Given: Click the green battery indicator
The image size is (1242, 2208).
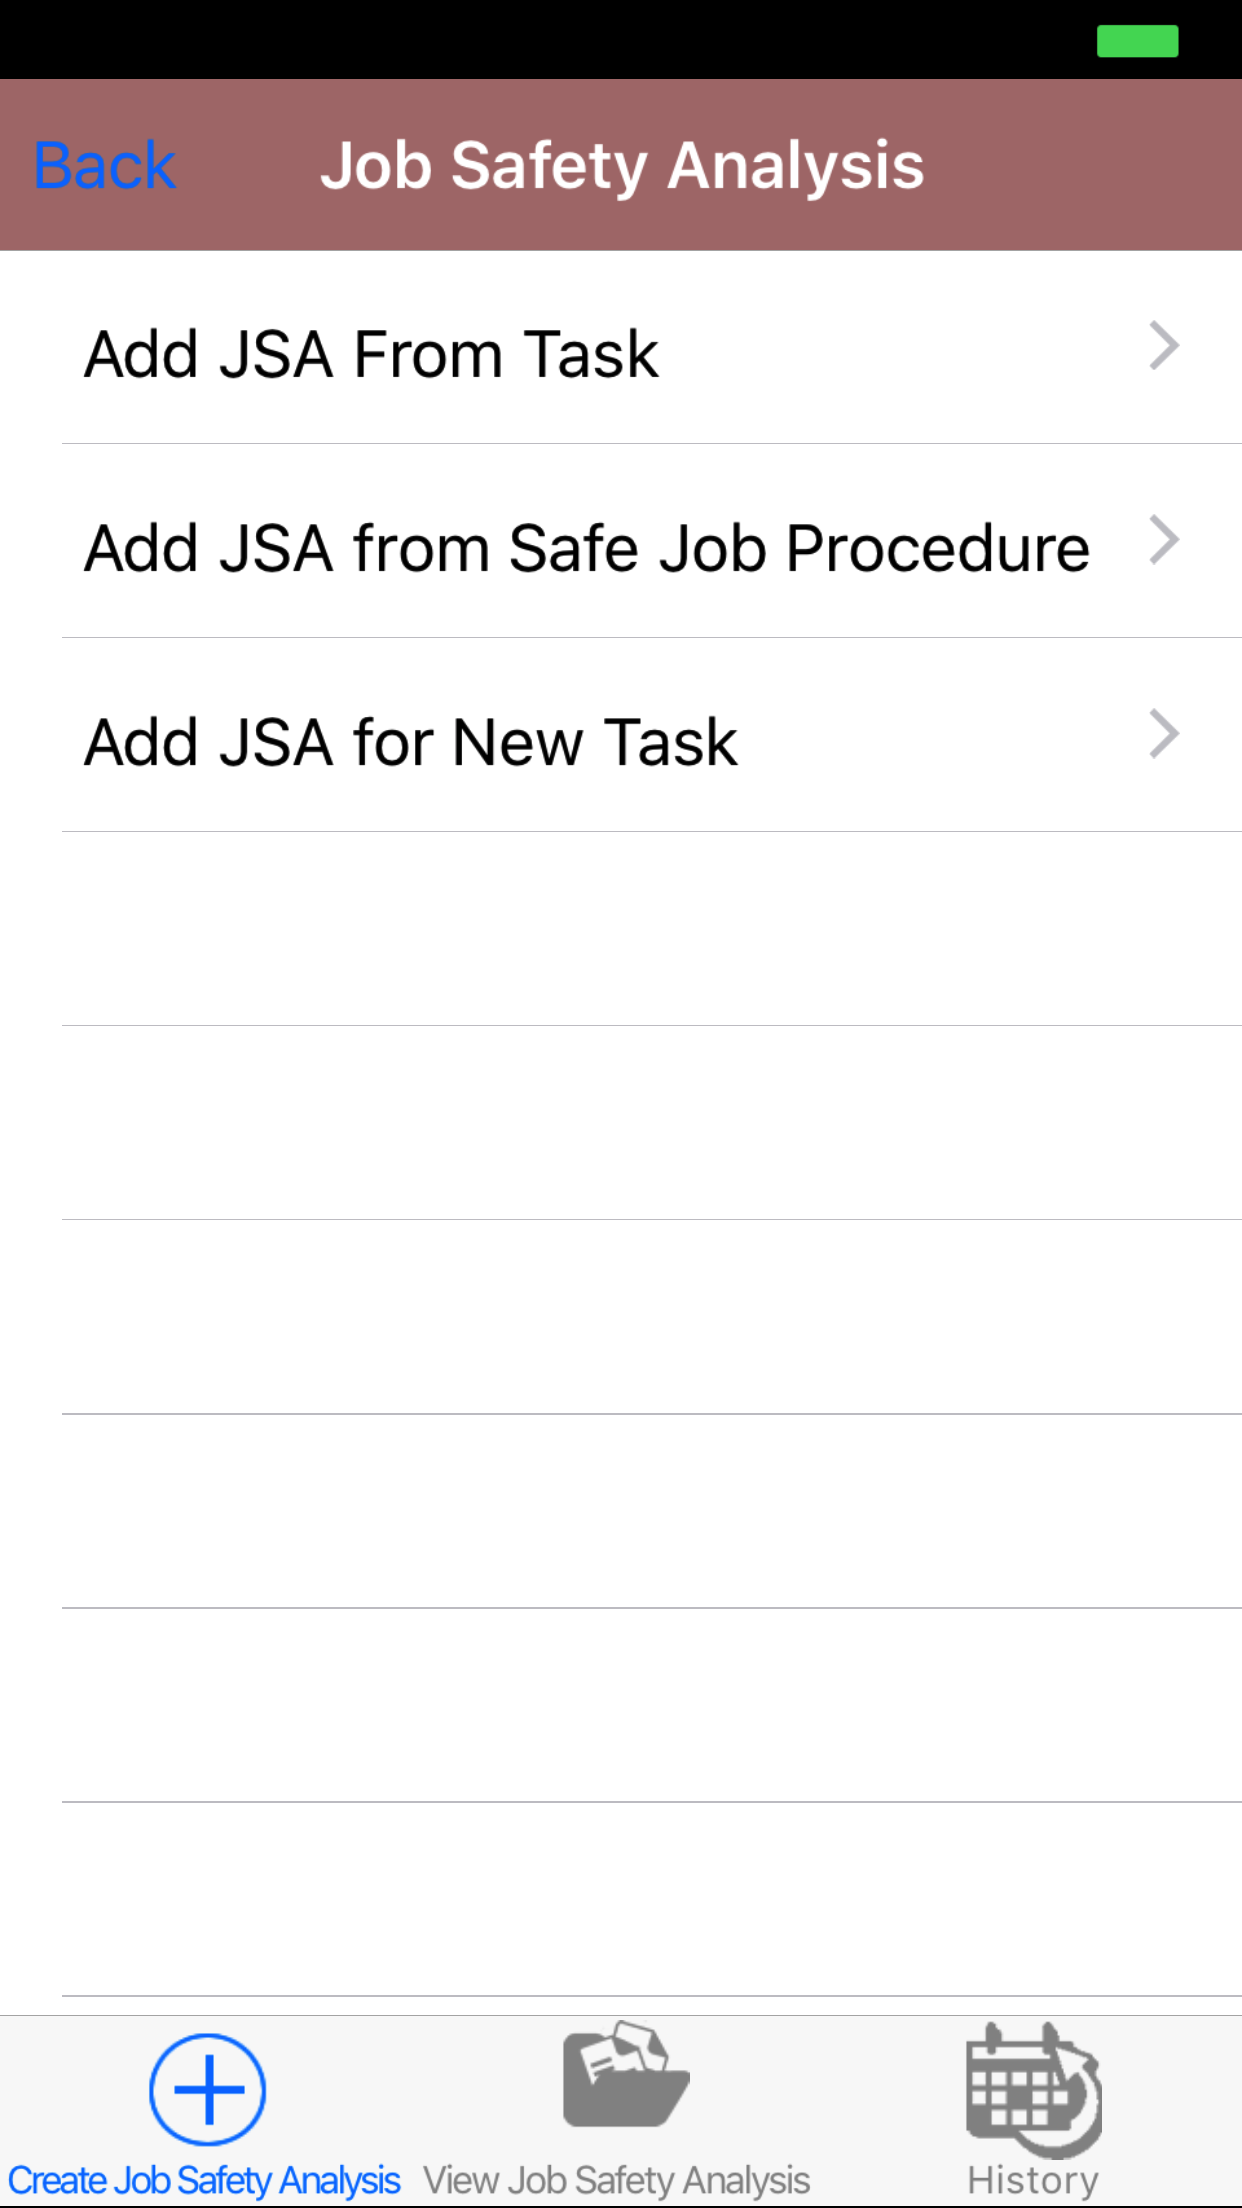Looking at the screenshot, I should (x=1137, y=41).
